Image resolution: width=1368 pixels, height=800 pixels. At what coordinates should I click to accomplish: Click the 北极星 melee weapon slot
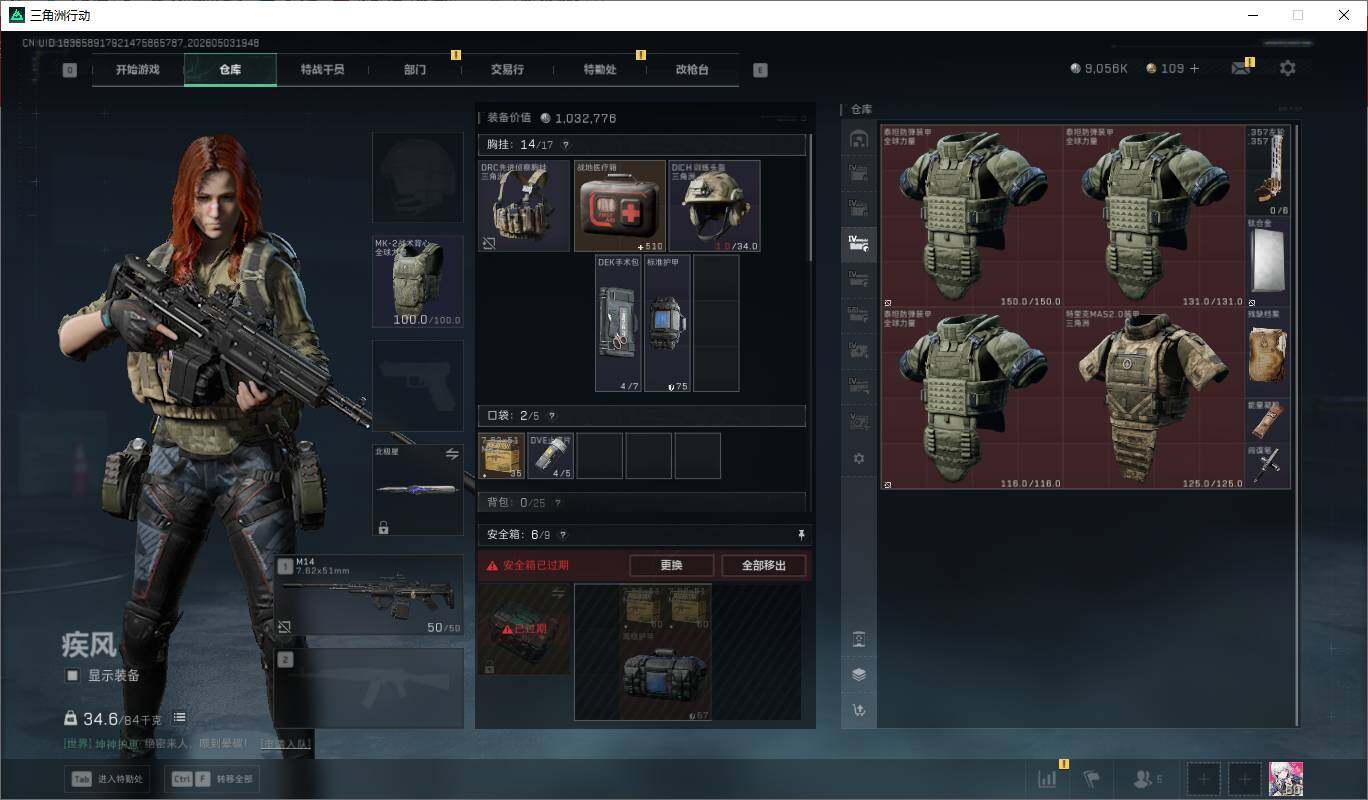coord(418,490)
